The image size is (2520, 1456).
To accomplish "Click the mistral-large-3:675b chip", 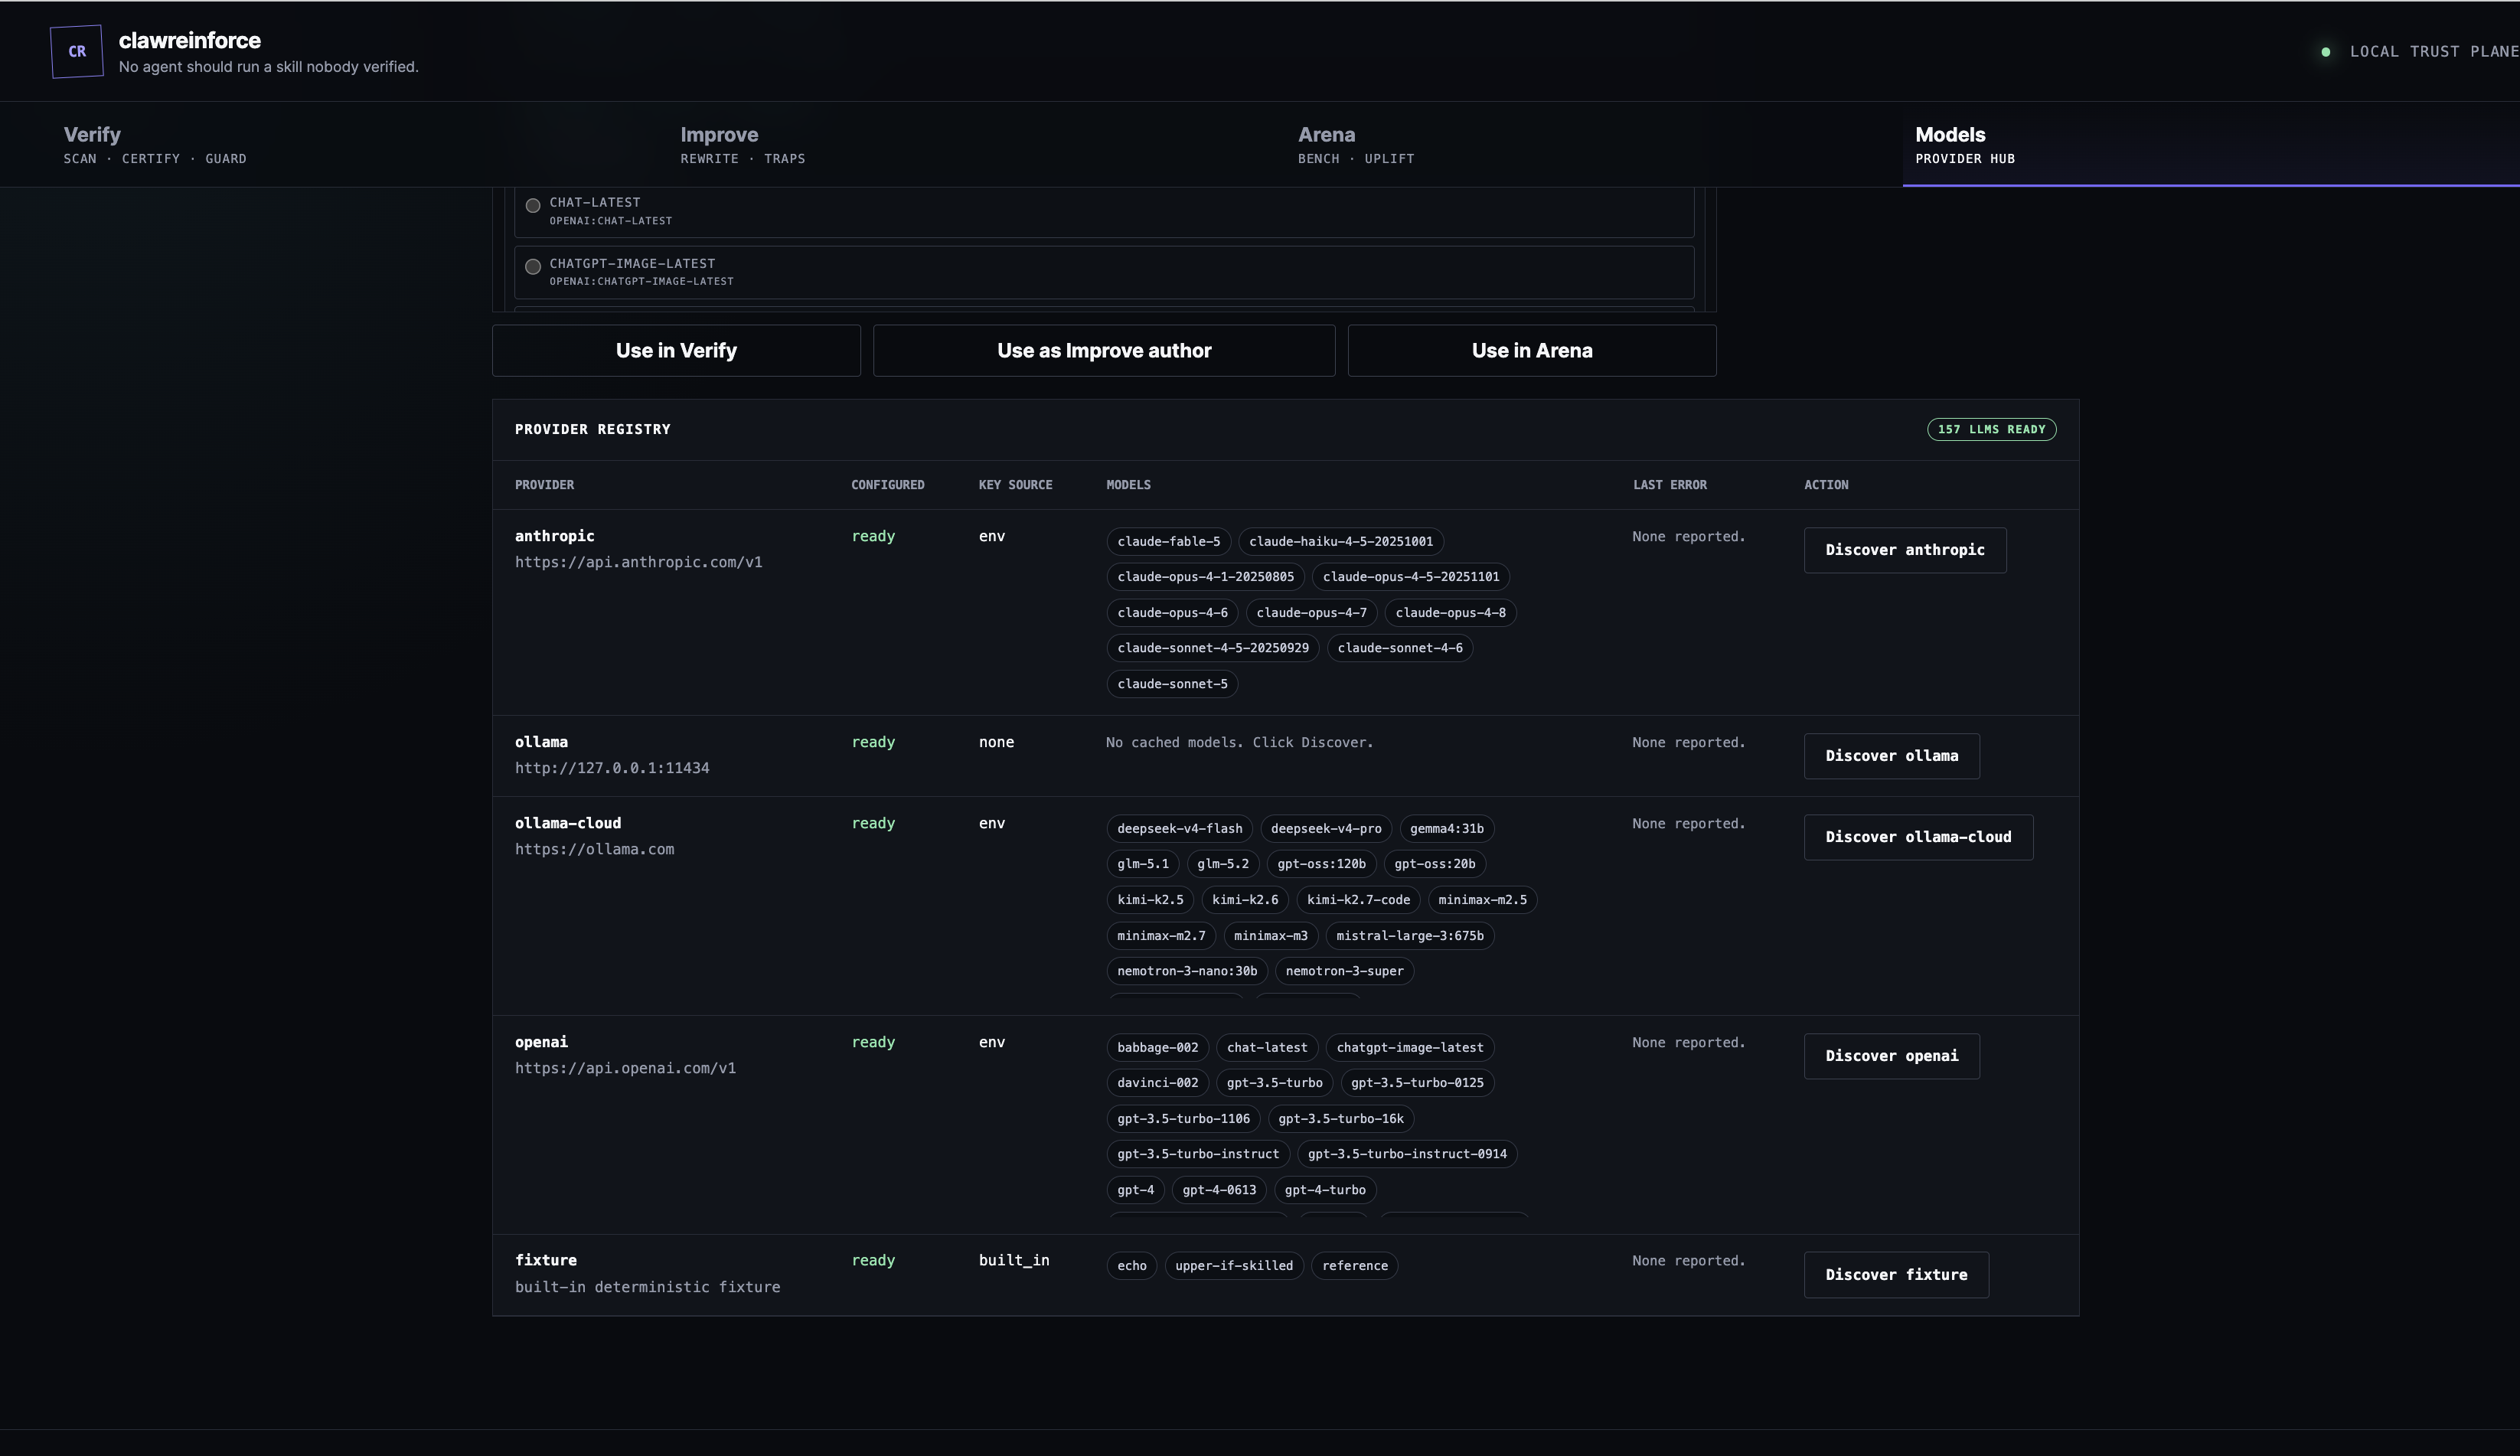I will pyautogui.click(x=1410, y=936).
